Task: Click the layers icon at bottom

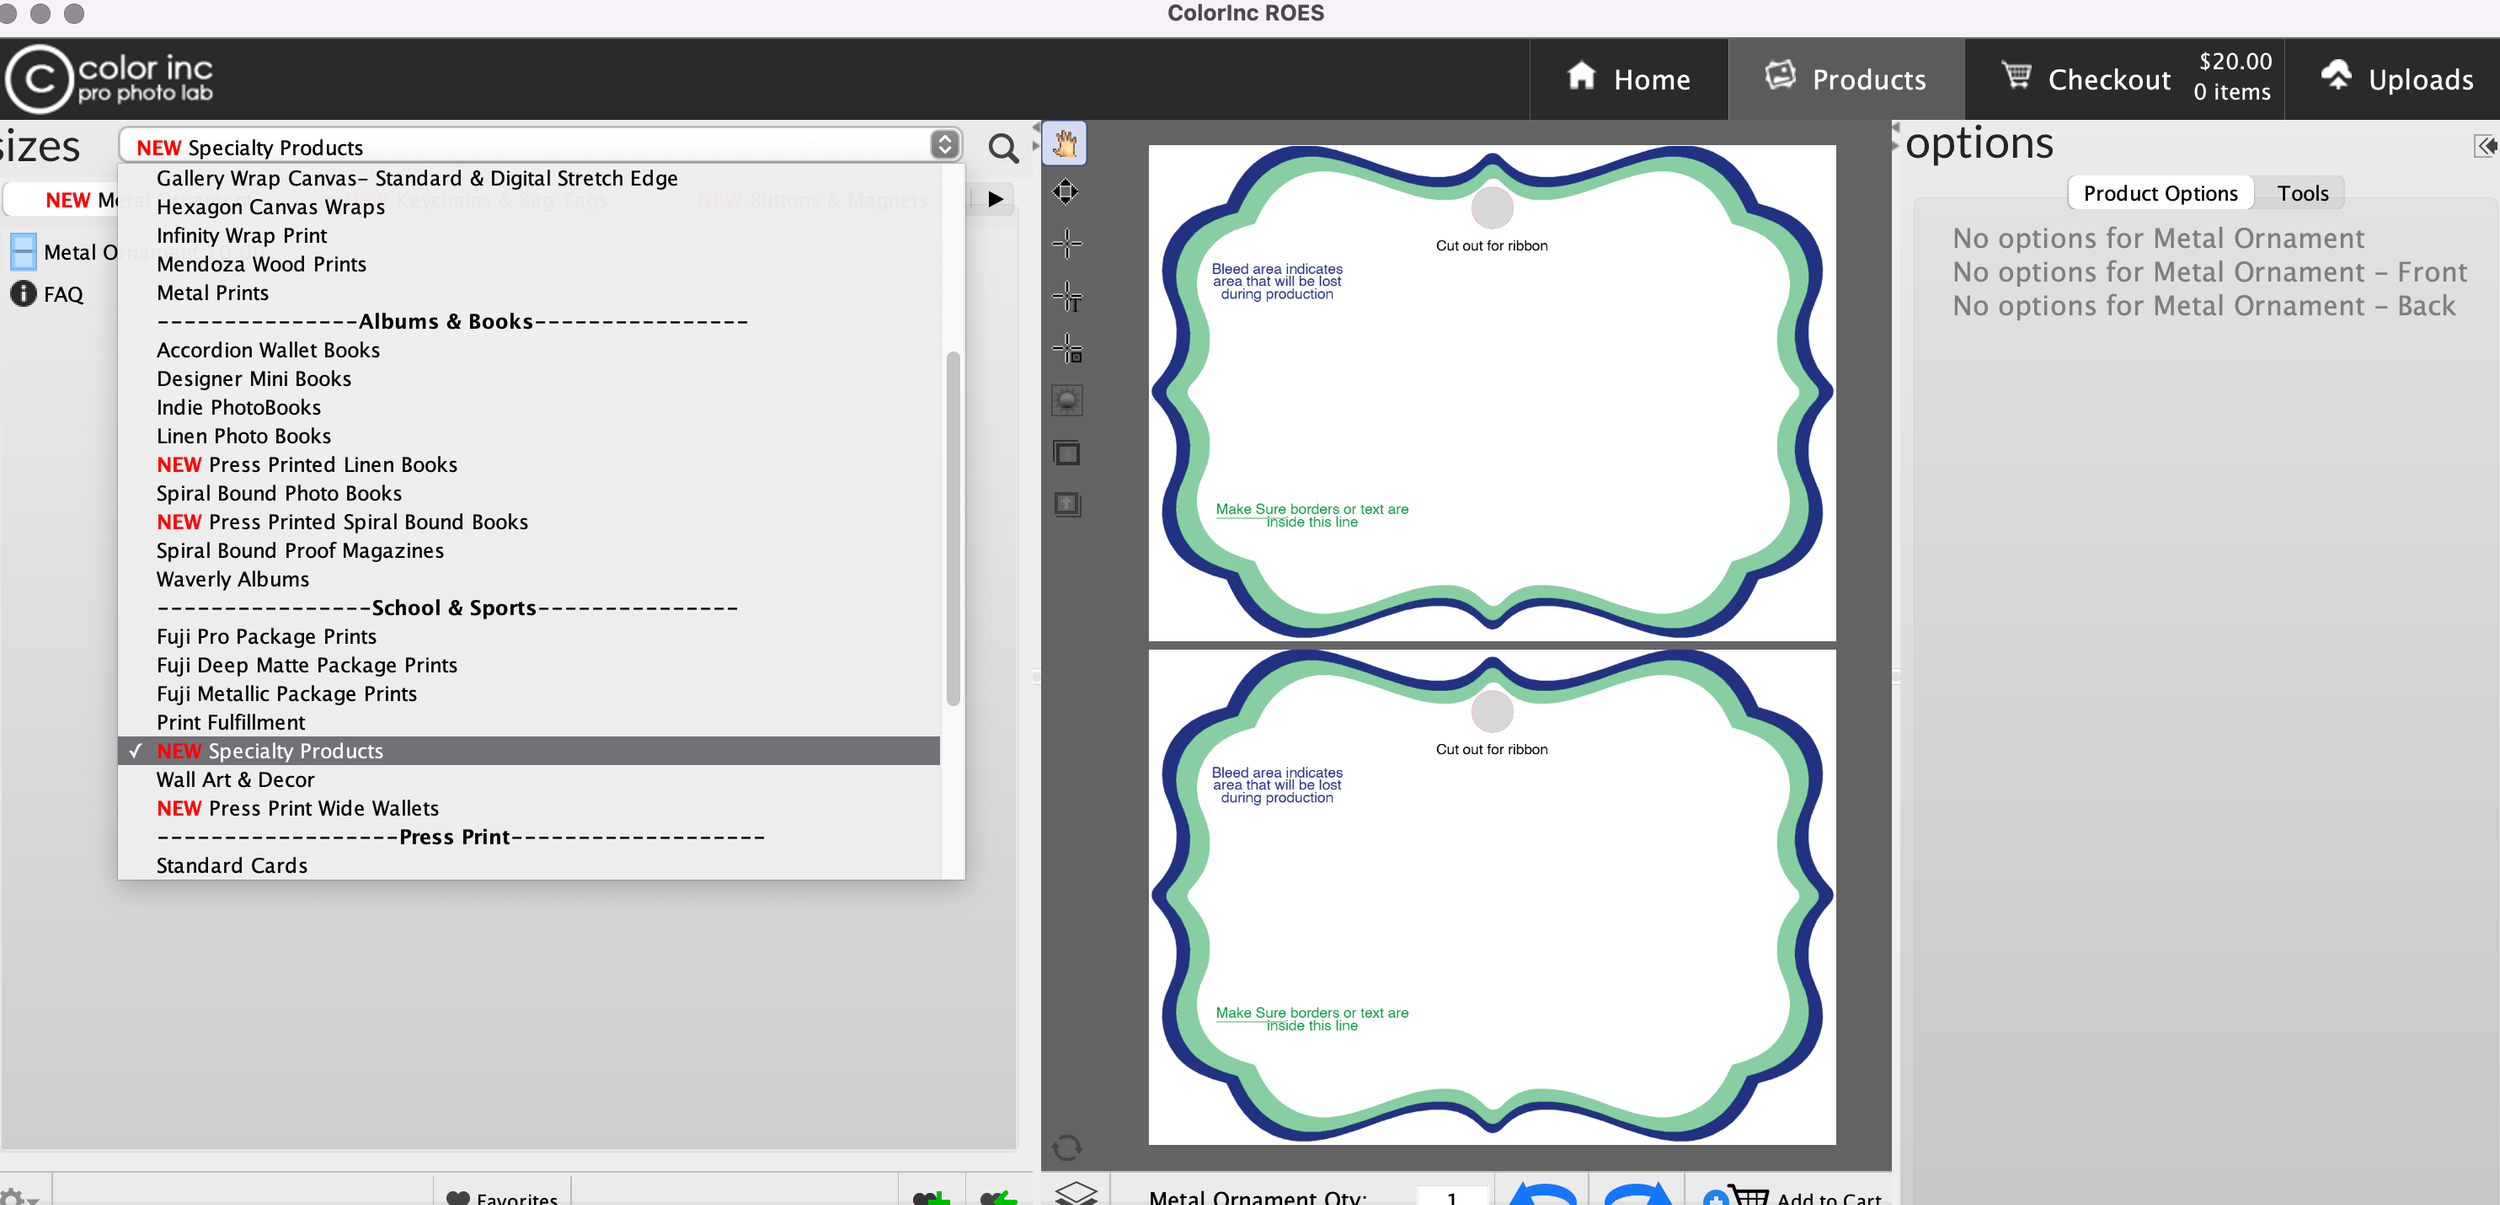Action: [1076, 1193]
